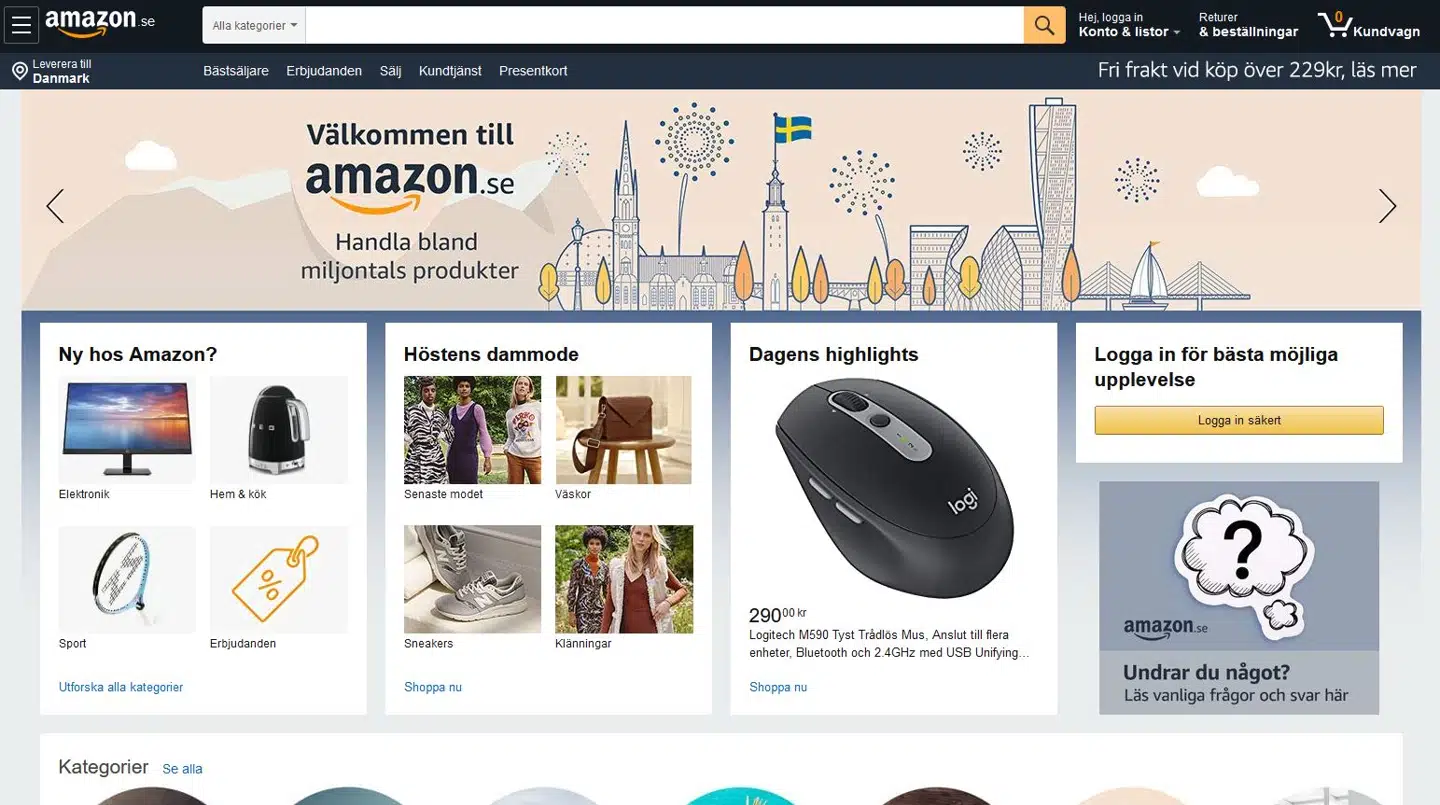Open the Kundvagn shopping cart icon

pos(1368,26)
